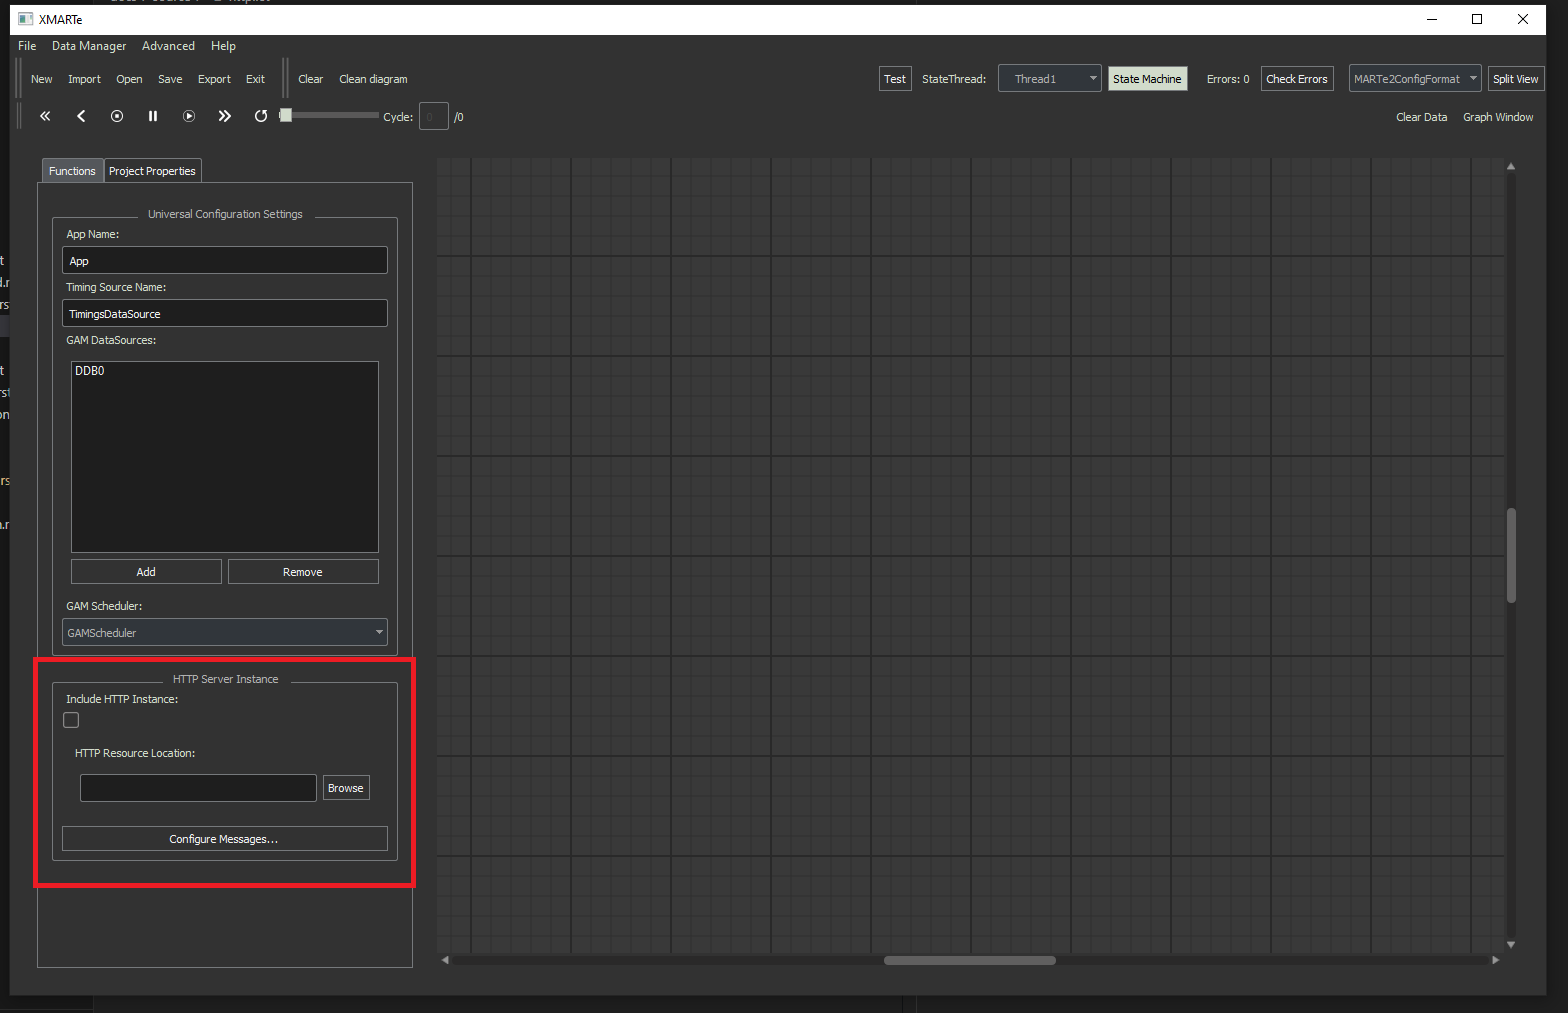Click the reload circular arrow icon
The image size is (1568, 1013).
click(261, 116)
